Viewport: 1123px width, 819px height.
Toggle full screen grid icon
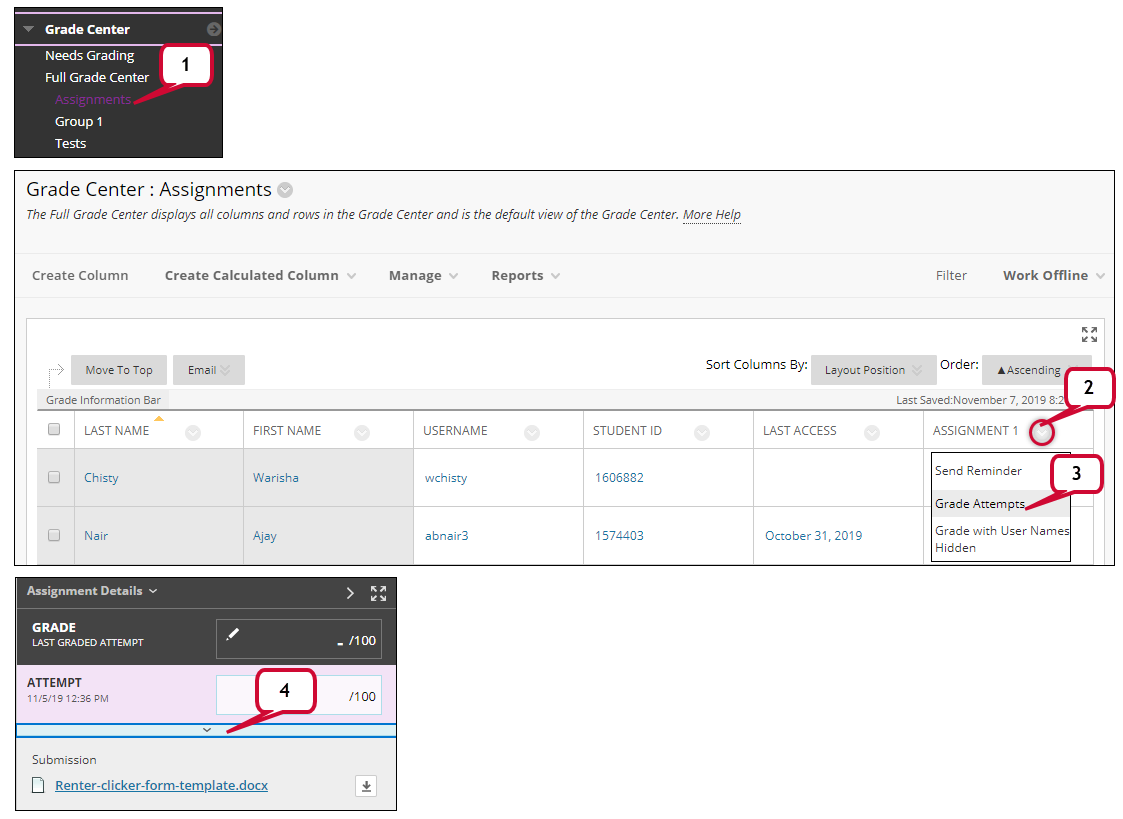pyautogui.click(x=1089, y=334)
